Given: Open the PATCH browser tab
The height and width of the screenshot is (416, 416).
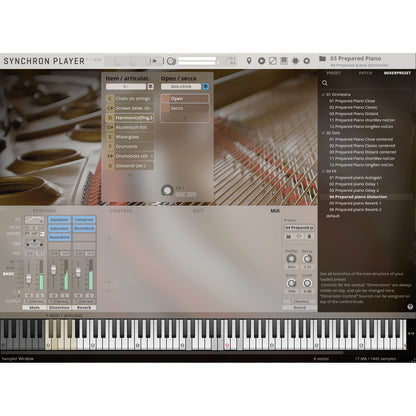Looking at the screenshot, I should [365, 73].
